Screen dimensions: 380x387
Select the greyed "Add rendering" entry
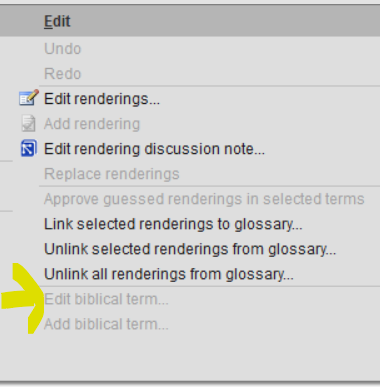click(92, 124)
